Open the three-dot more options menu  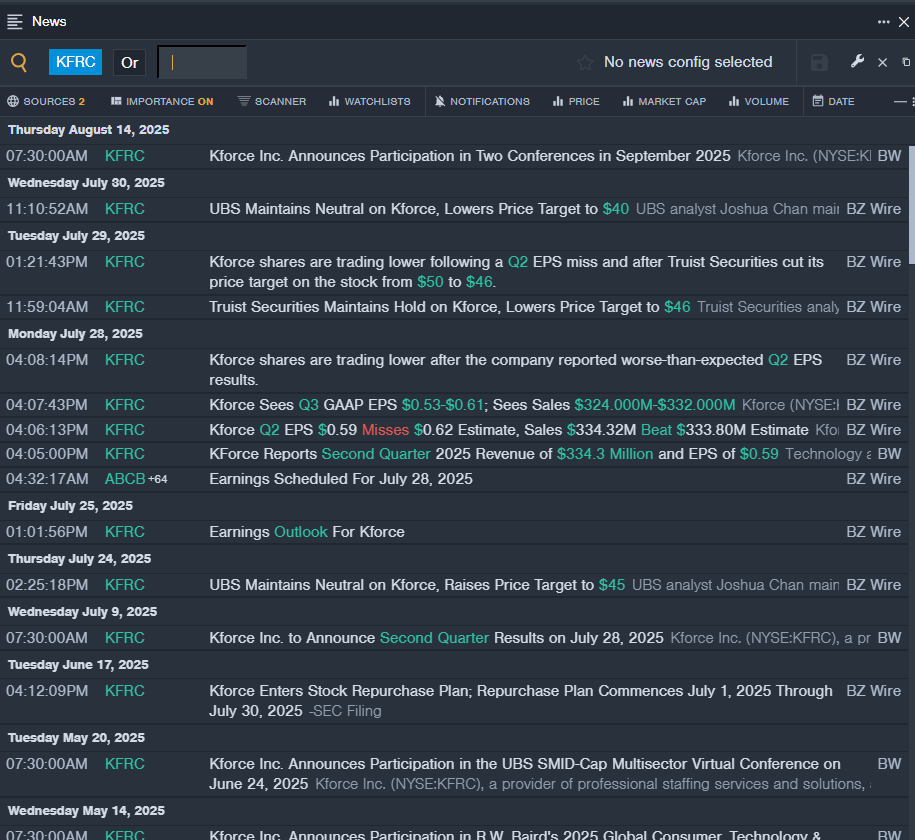(x=884, y=21)
